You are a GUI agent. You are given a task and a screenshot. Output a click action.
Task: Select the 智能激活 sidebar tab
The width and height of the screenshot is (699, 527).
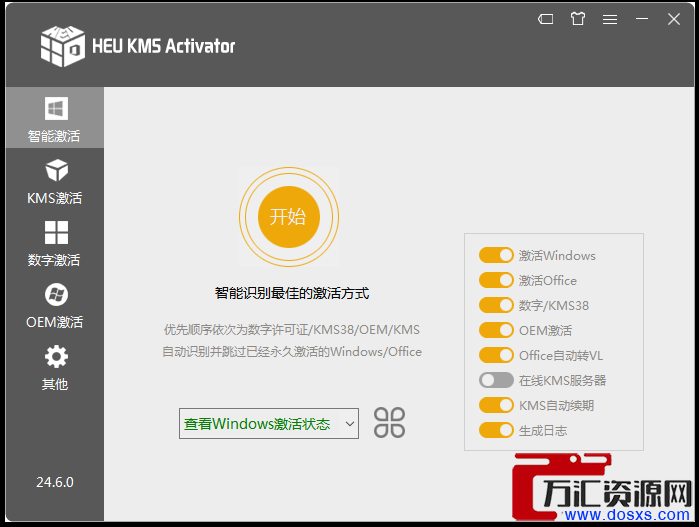click(54, 118)
